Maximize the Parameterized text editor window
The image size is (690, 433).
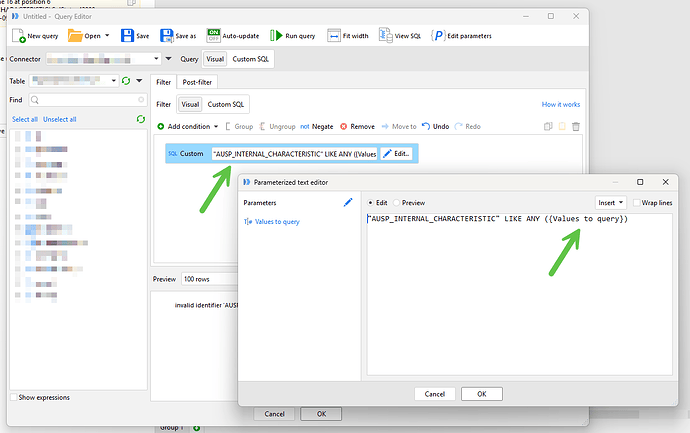click(x=640, y=182)
